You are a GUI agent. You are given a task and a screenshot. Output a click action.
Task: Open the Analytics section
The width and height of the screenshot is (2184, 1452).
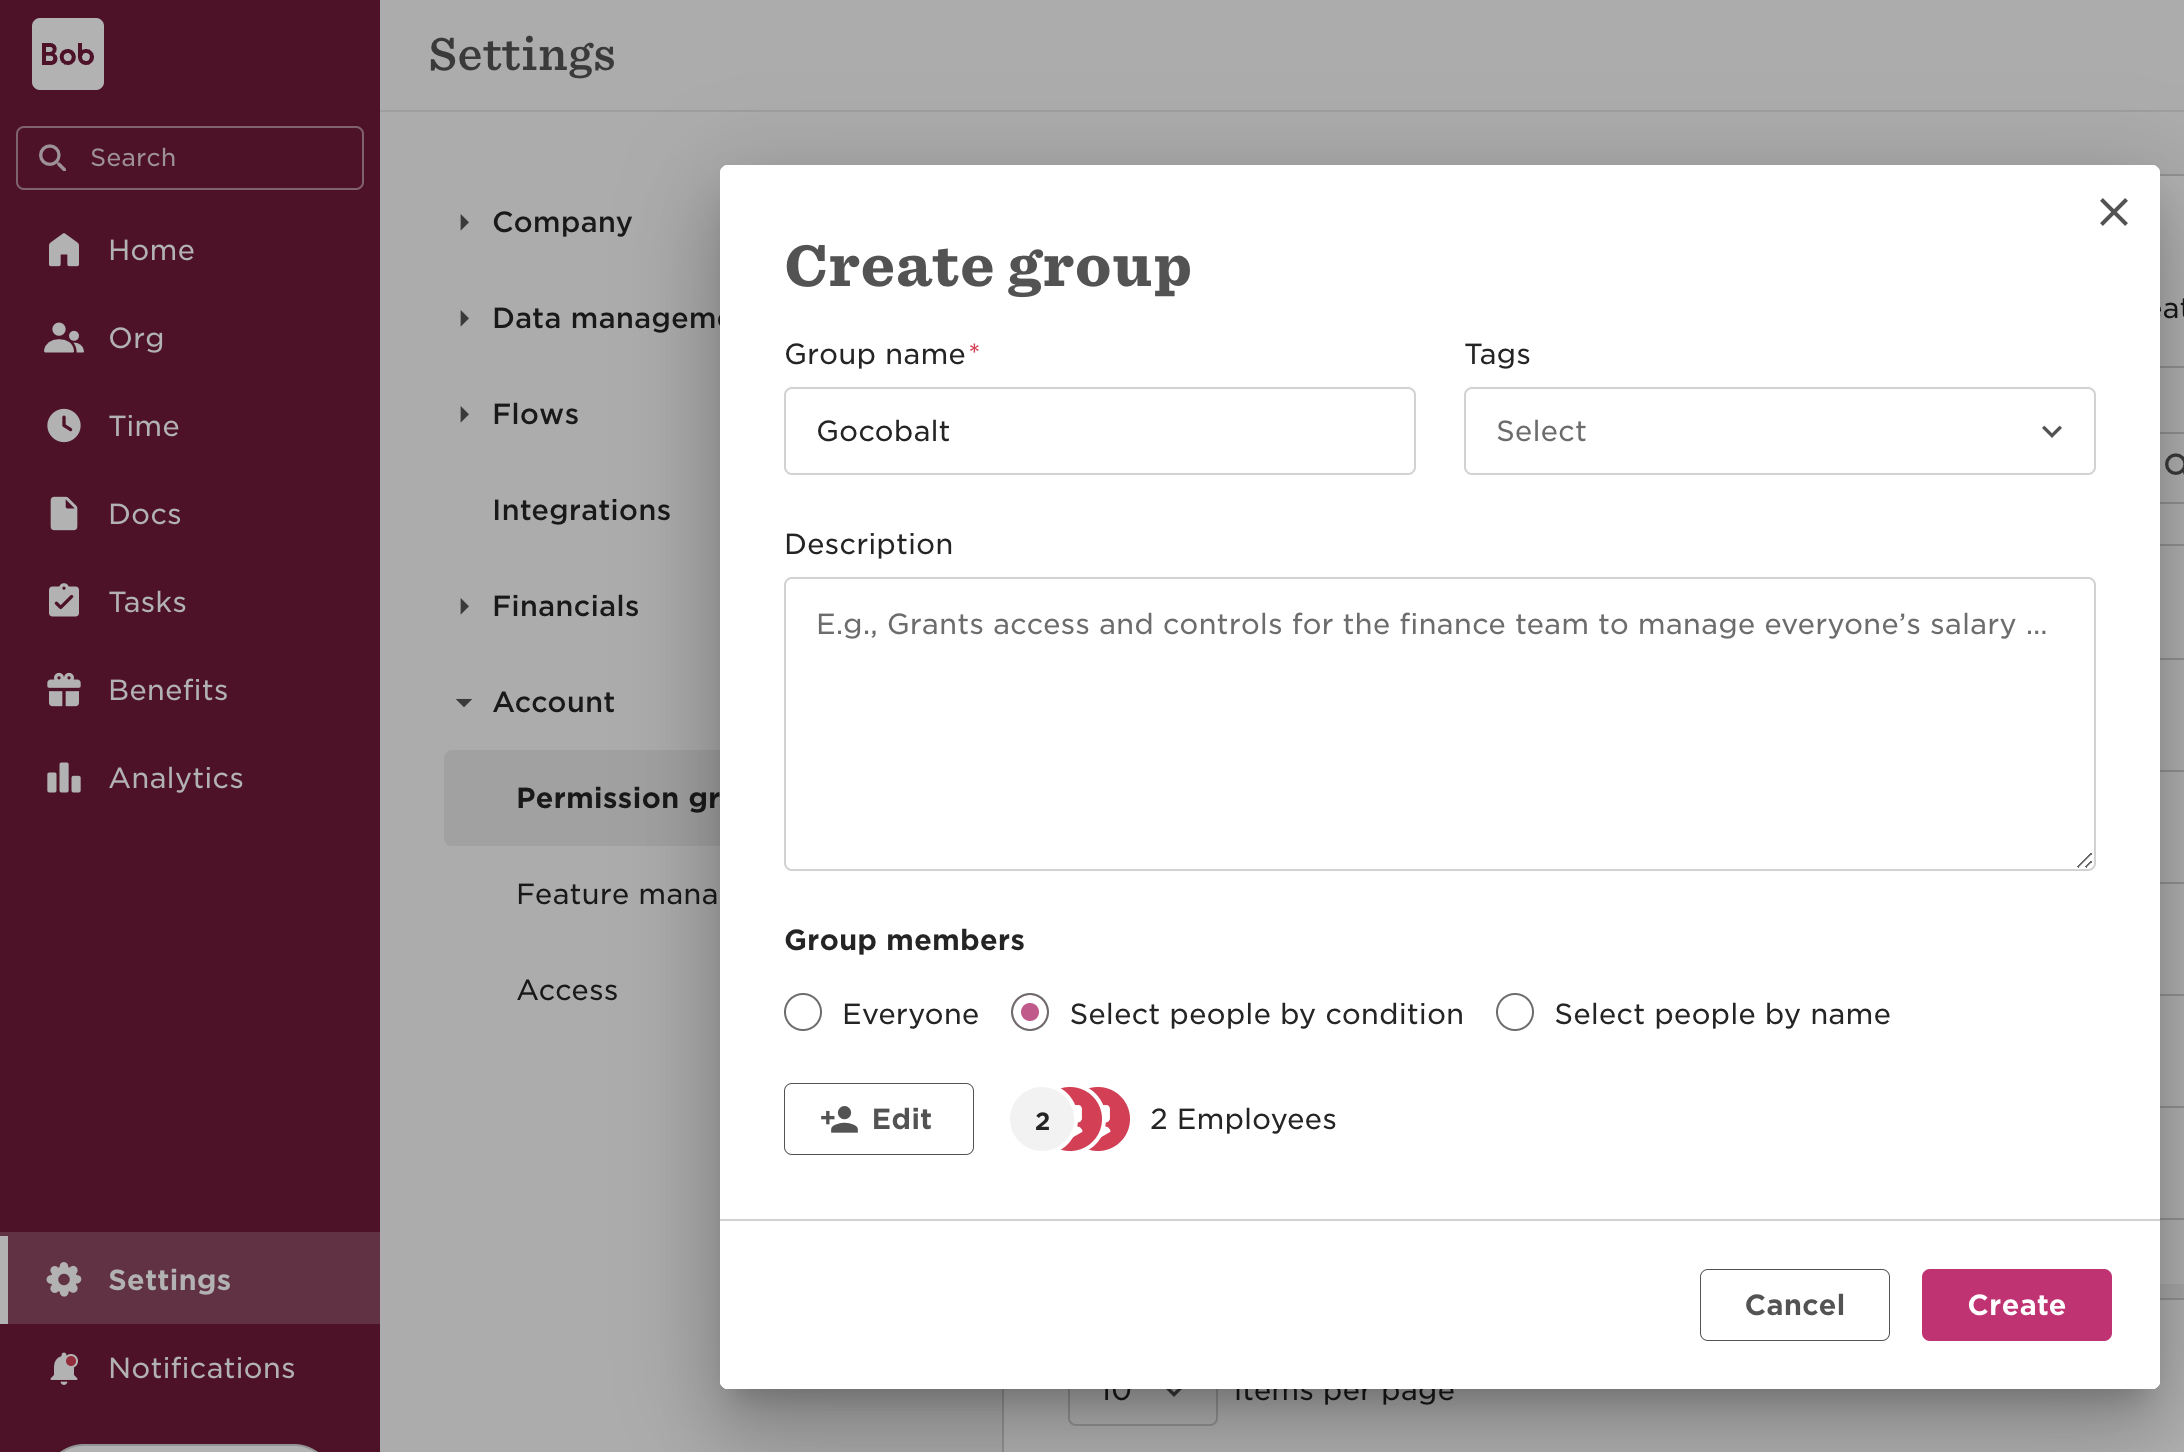175,777
